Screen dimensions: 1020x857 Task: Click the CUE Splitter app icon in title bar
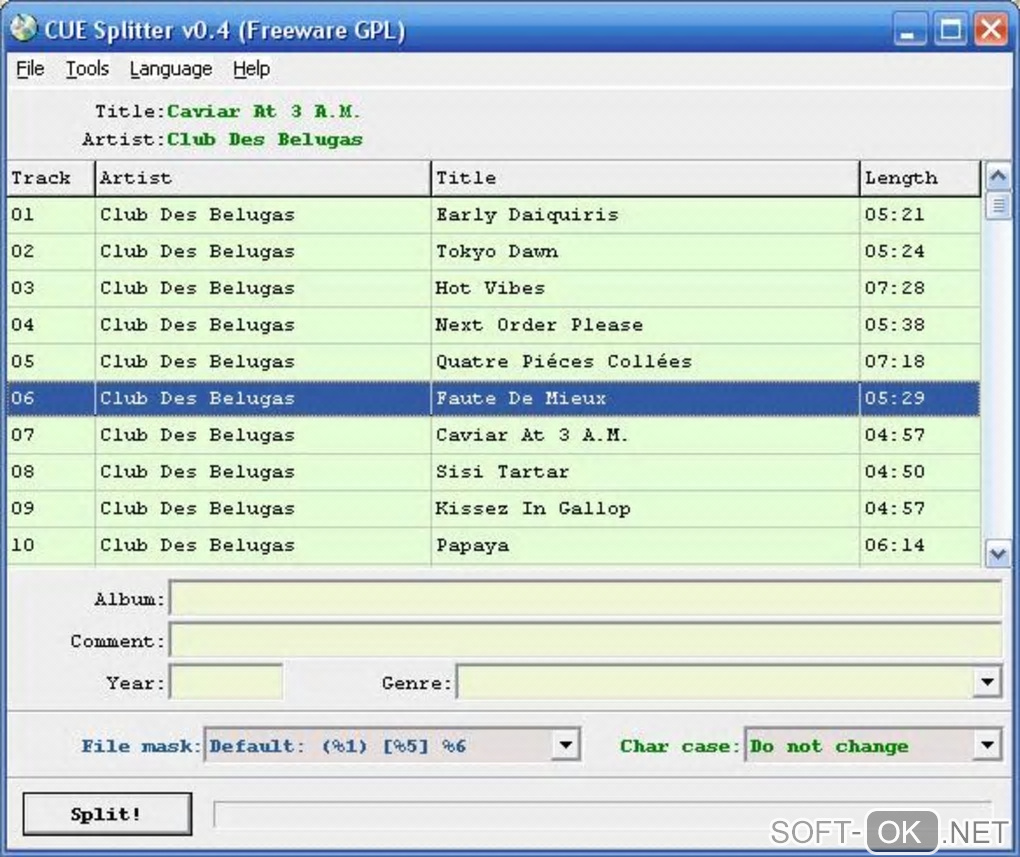(x=23, y=28)
